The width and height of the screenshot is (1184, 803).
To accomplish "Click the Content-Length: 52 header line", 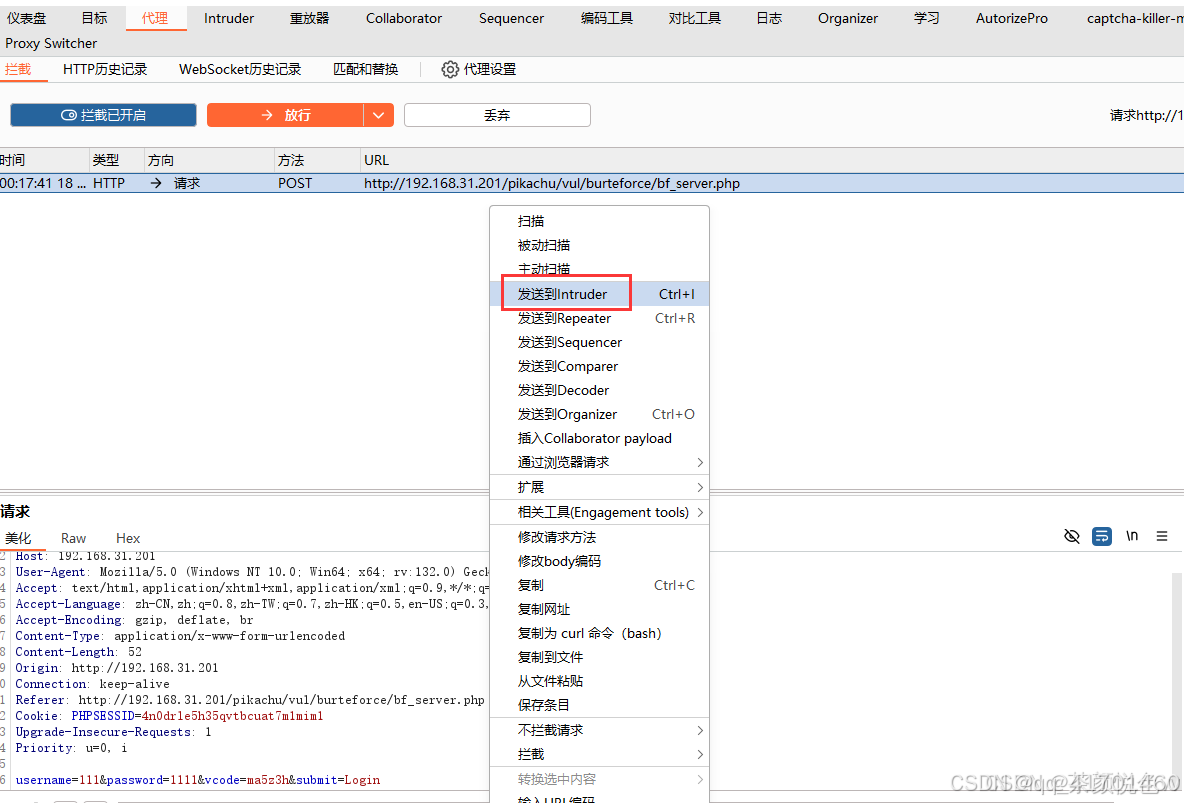I will [x=79, y=652].
